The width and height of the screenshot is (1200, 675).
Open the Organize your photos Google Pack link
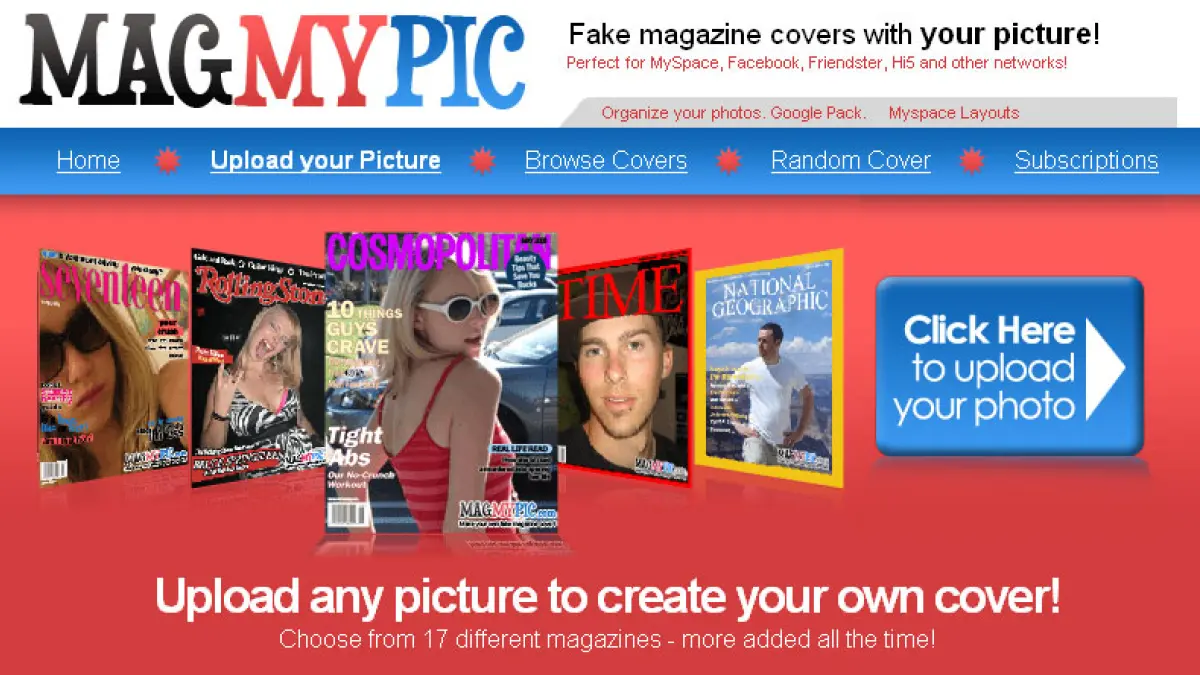tap(734, 113)
